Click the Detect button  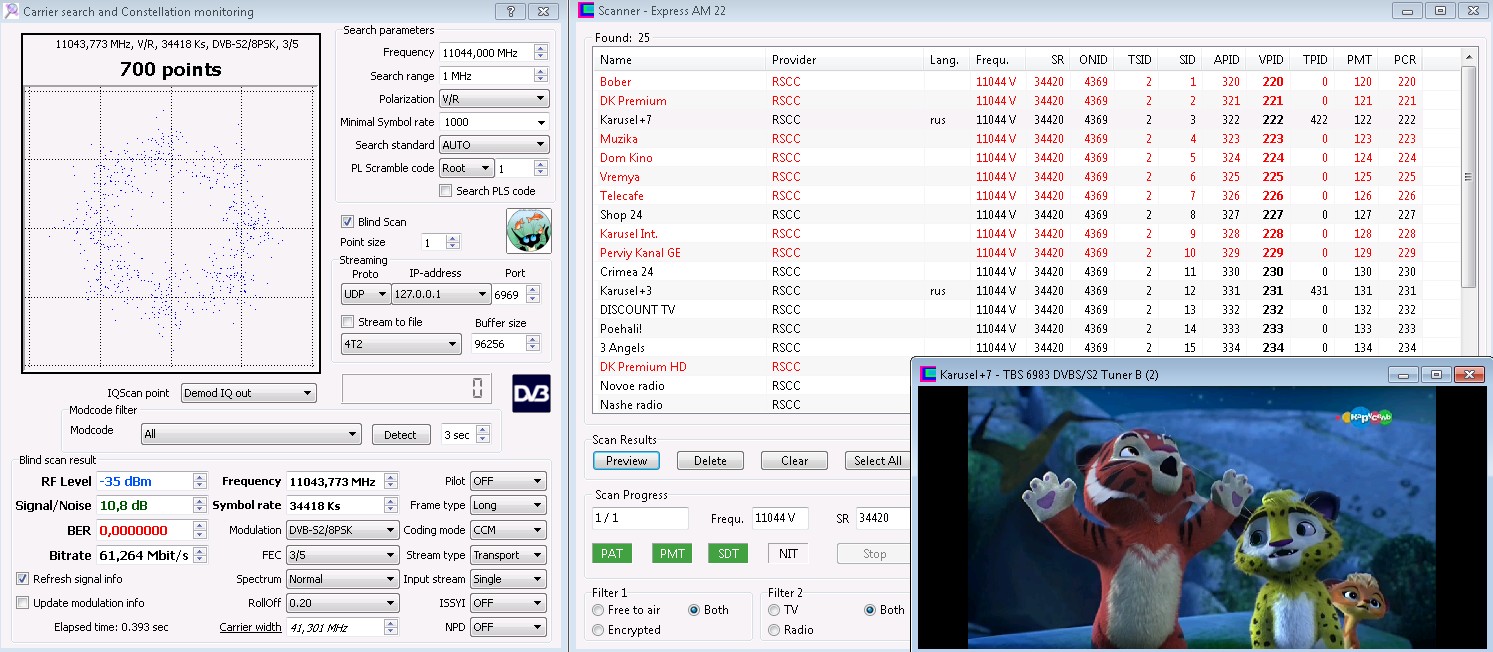click(x=400, y=435)
